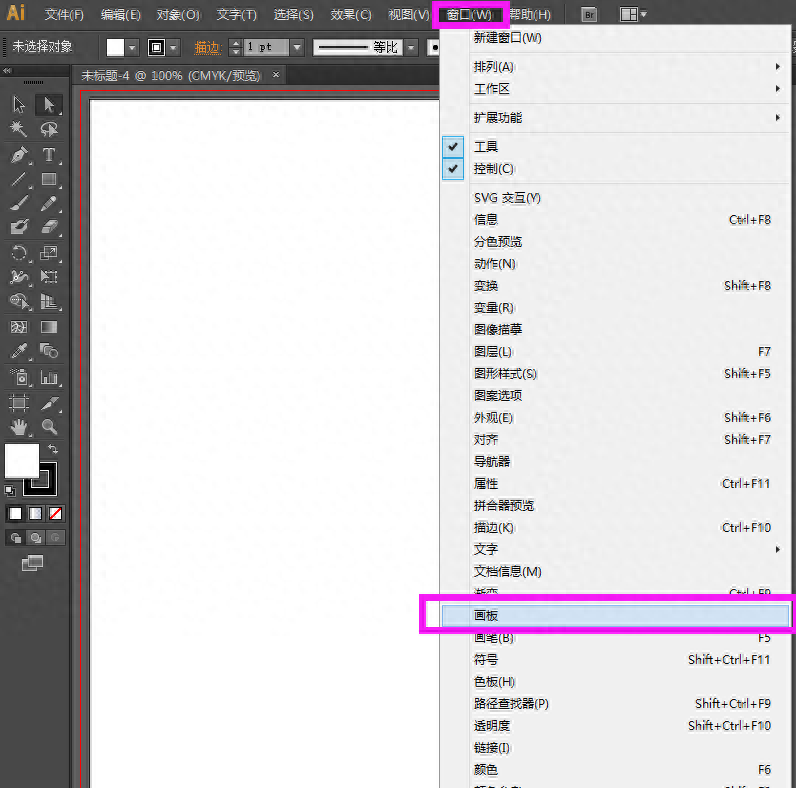796x788 pixels.
Task: Select the Pen tool
Action: click(x=19, y=155)
